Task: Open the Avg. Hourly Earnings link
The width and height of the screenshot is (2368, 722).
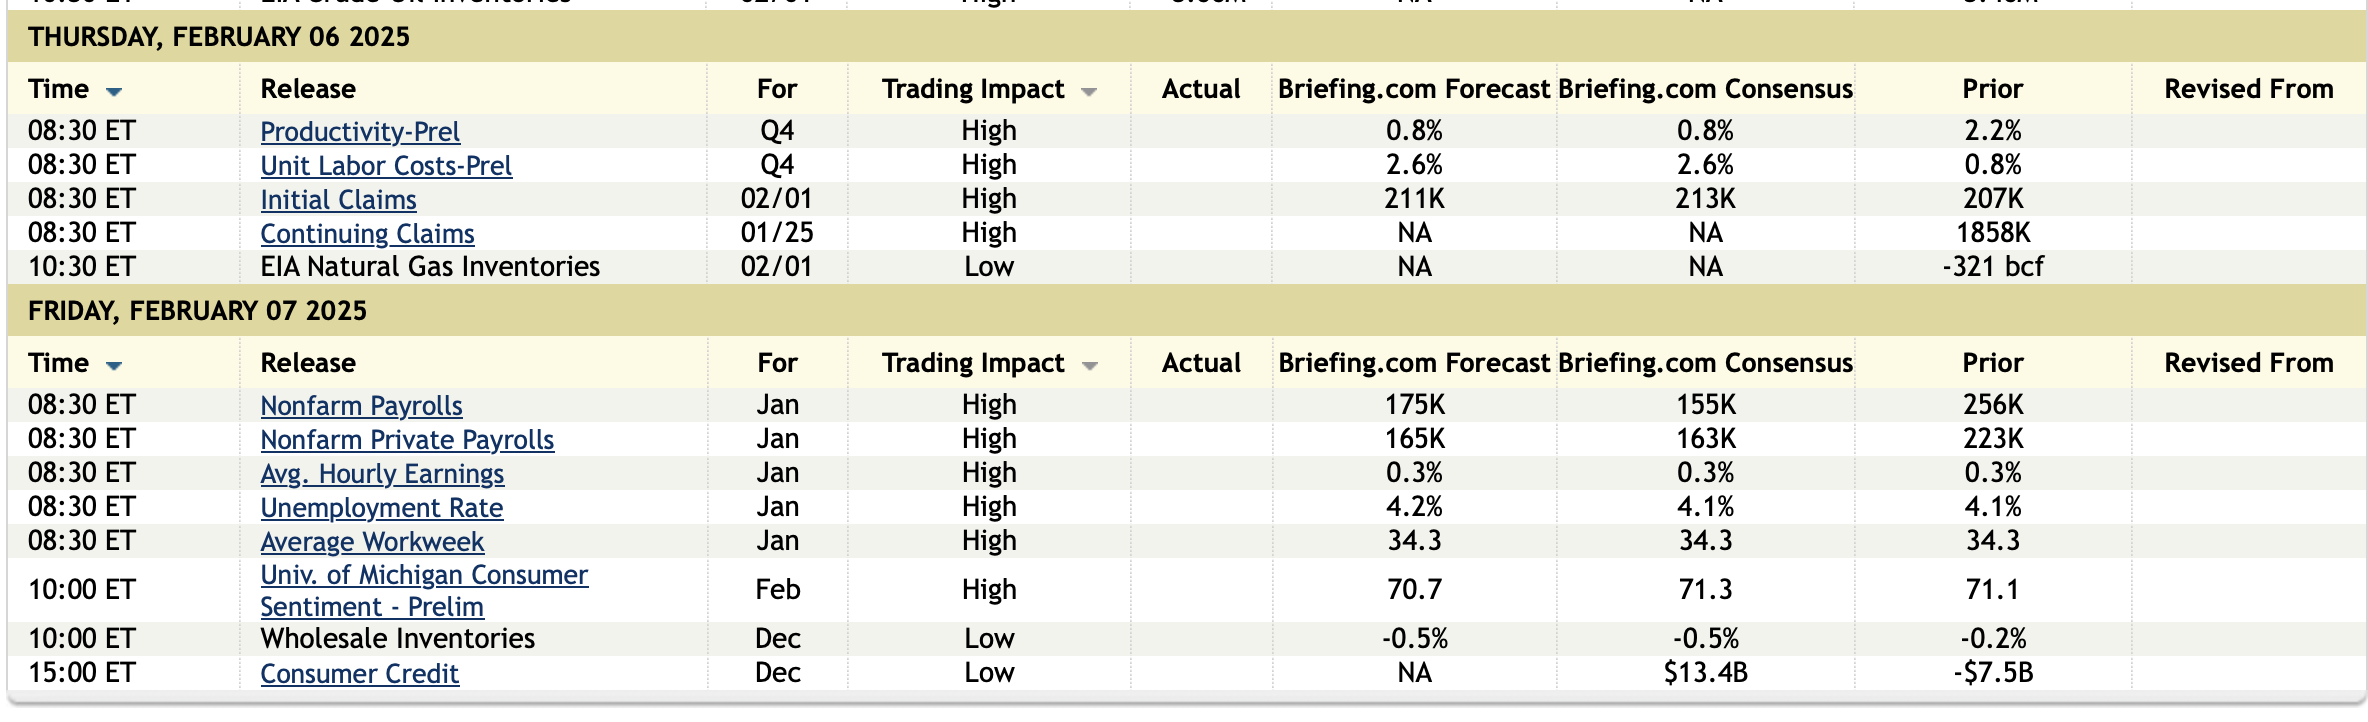Action: click(382, 474)
